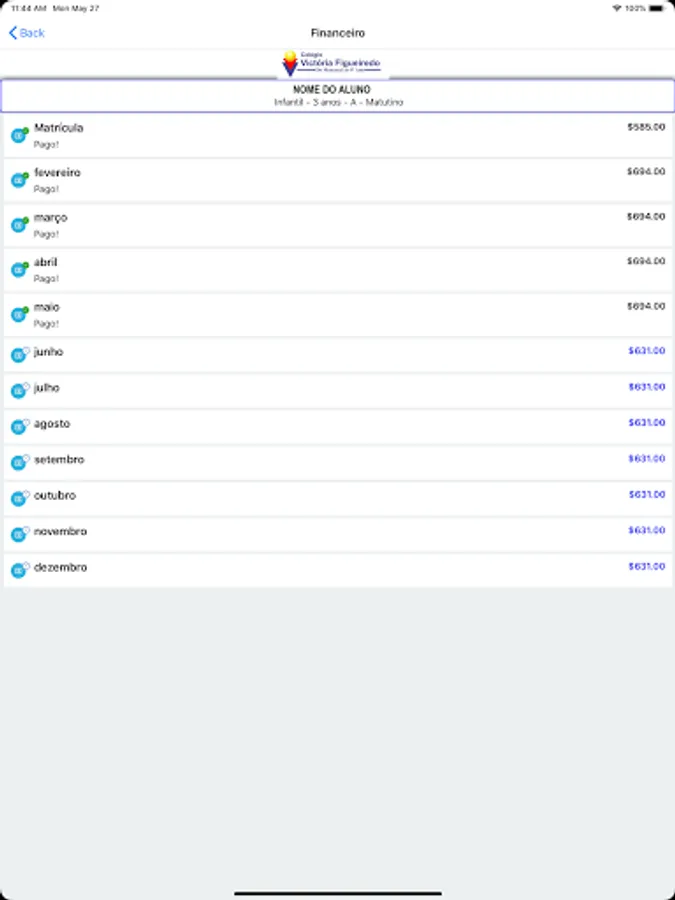Tap the $631.00 amount for dezembro
675x900 pixels.
coord(647,567)
